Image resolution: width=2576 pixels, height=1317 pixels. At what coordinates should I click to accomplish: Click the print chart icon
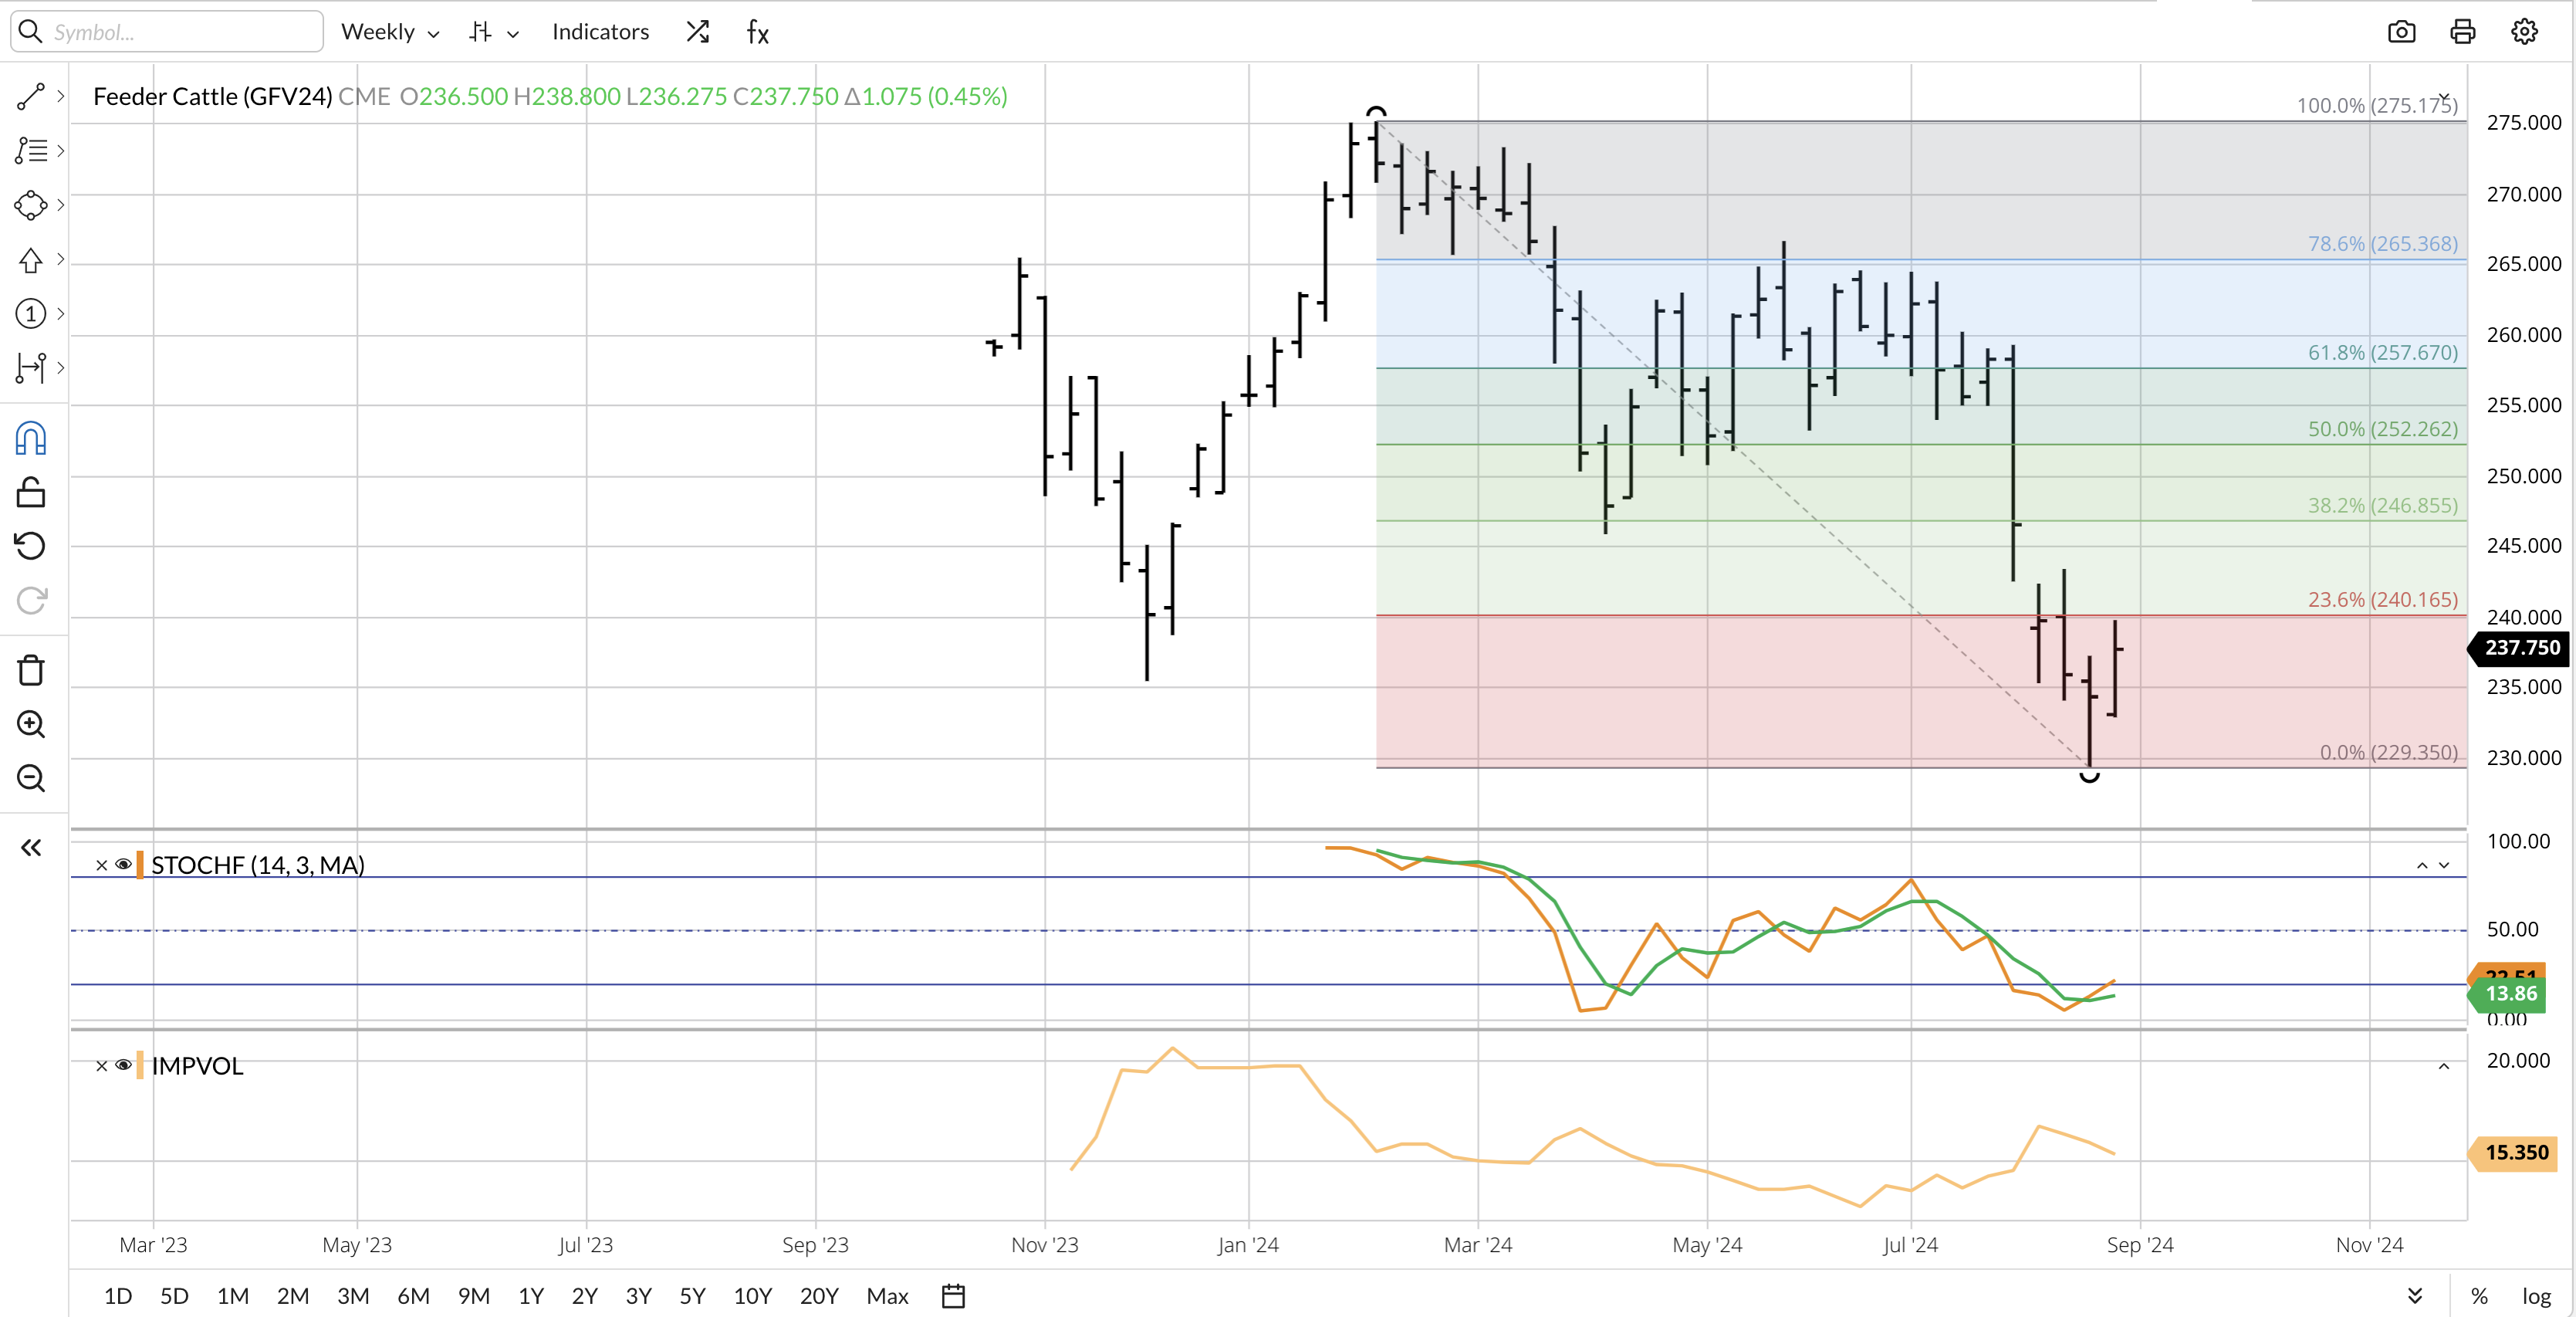(x=2462, y=32)
